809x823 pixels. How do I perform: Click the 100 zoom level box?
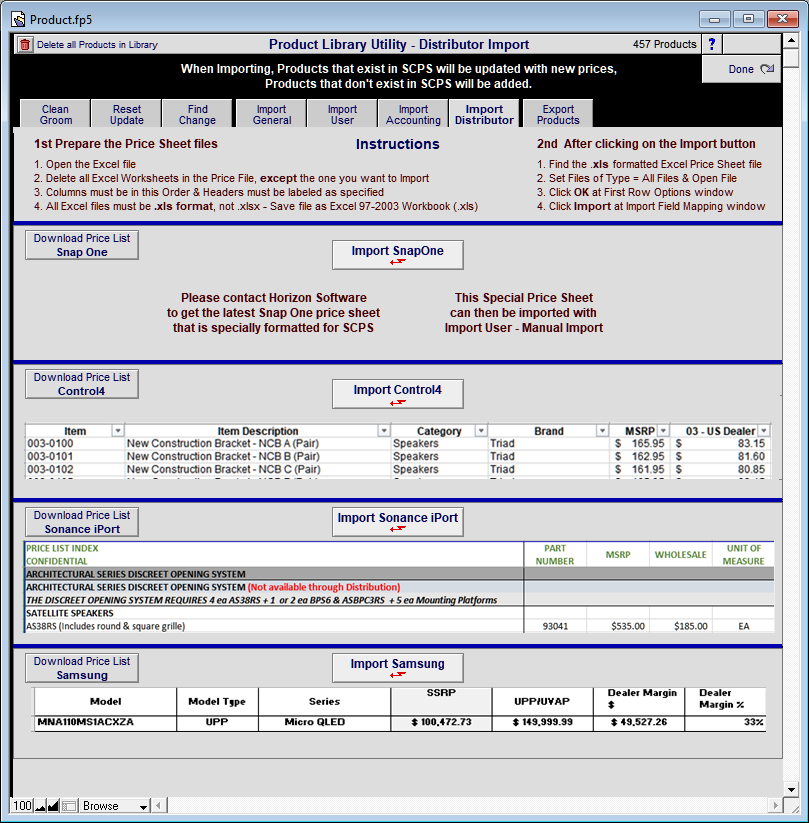[23, 806]
